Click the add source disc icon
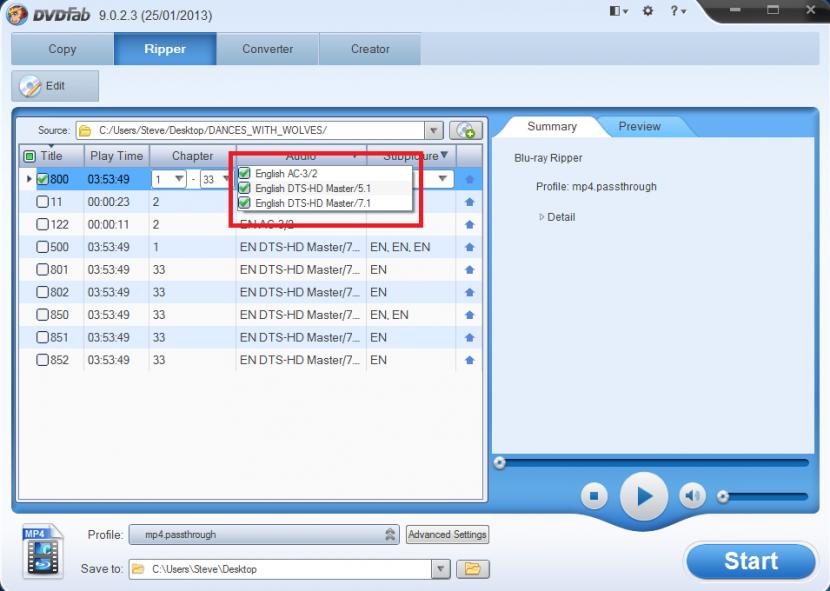 [465, 131]
